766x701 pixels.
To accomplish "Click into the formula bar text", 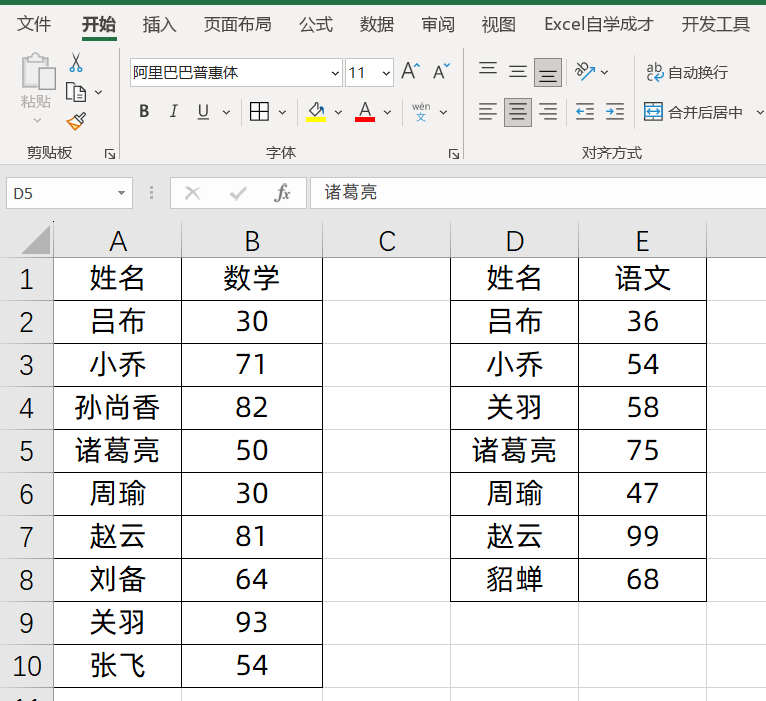I will point(537,193).
